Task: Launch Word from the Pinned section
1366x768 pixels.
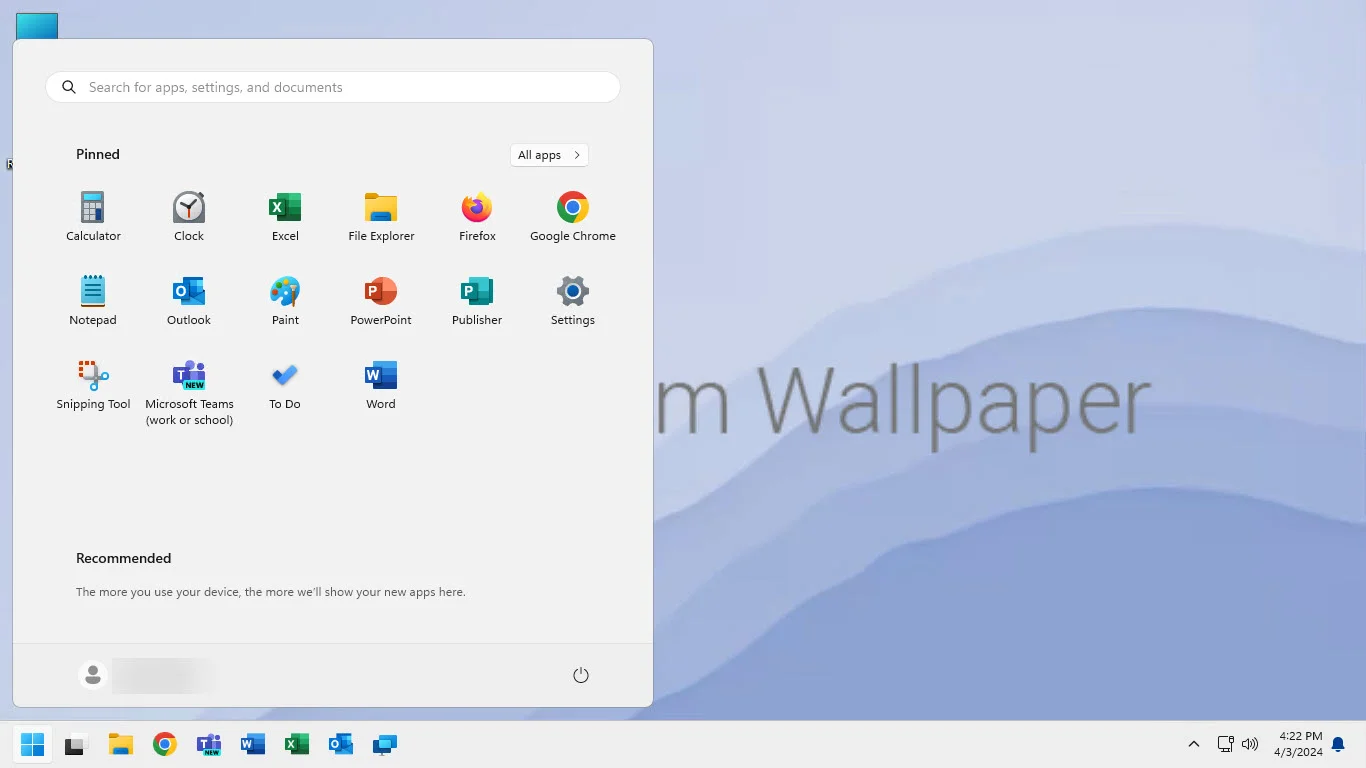Action: (x=381, y=384)
